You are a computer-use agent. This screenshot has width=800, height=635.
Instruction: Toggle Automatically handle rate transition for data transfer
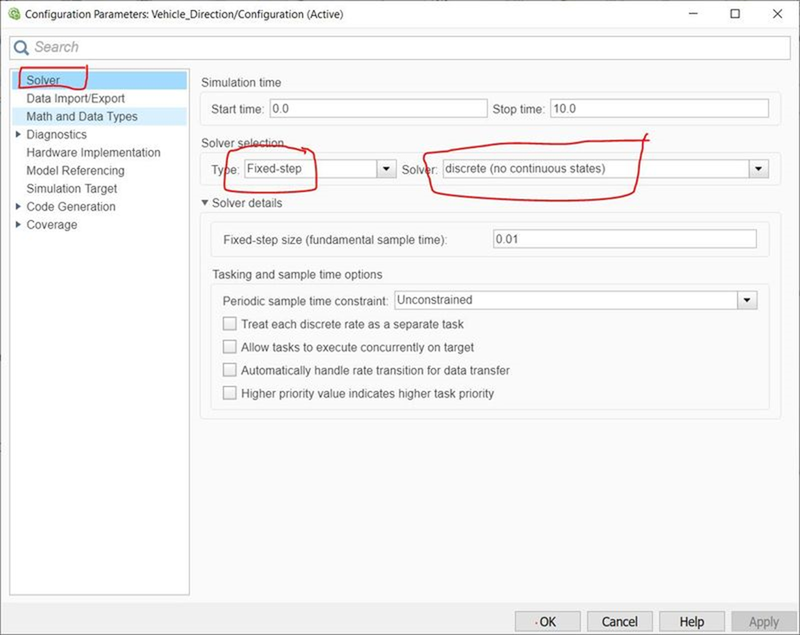coord(230,370)
